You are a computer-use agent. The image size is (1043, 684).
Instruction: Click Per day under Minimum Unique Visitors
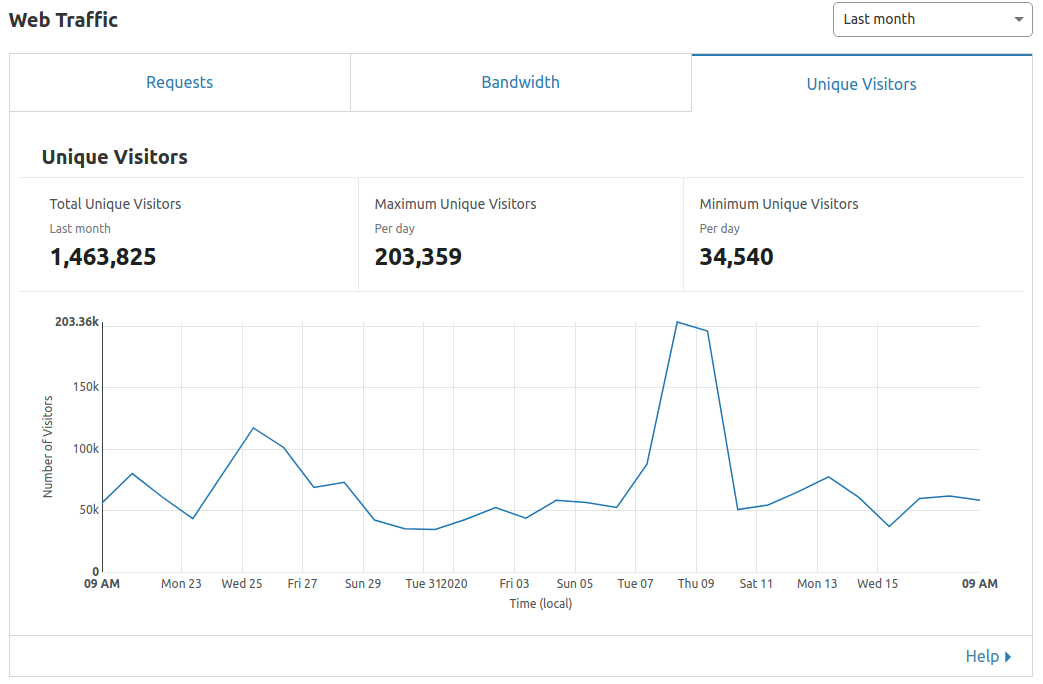click(x=720, y=229)
